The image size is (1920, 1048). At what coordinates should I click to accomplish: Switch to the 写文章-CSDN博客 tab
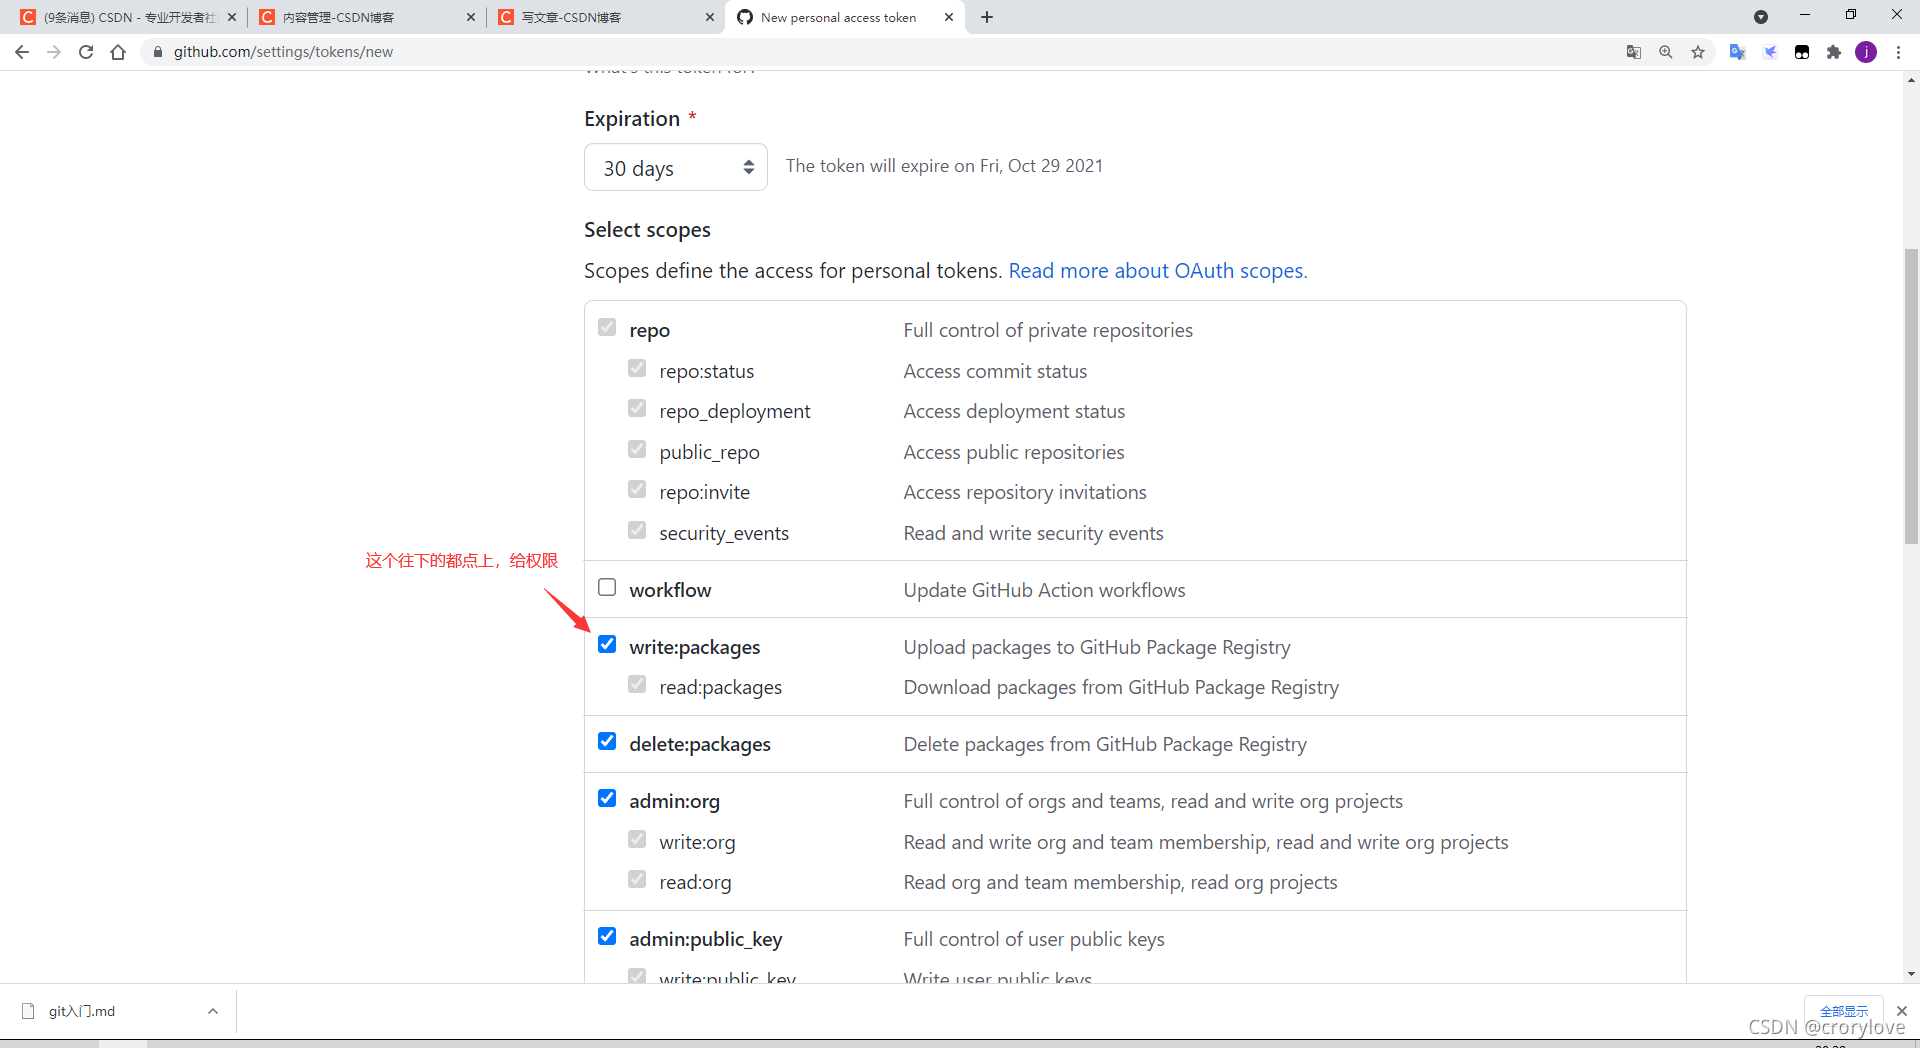coord(605,17)
